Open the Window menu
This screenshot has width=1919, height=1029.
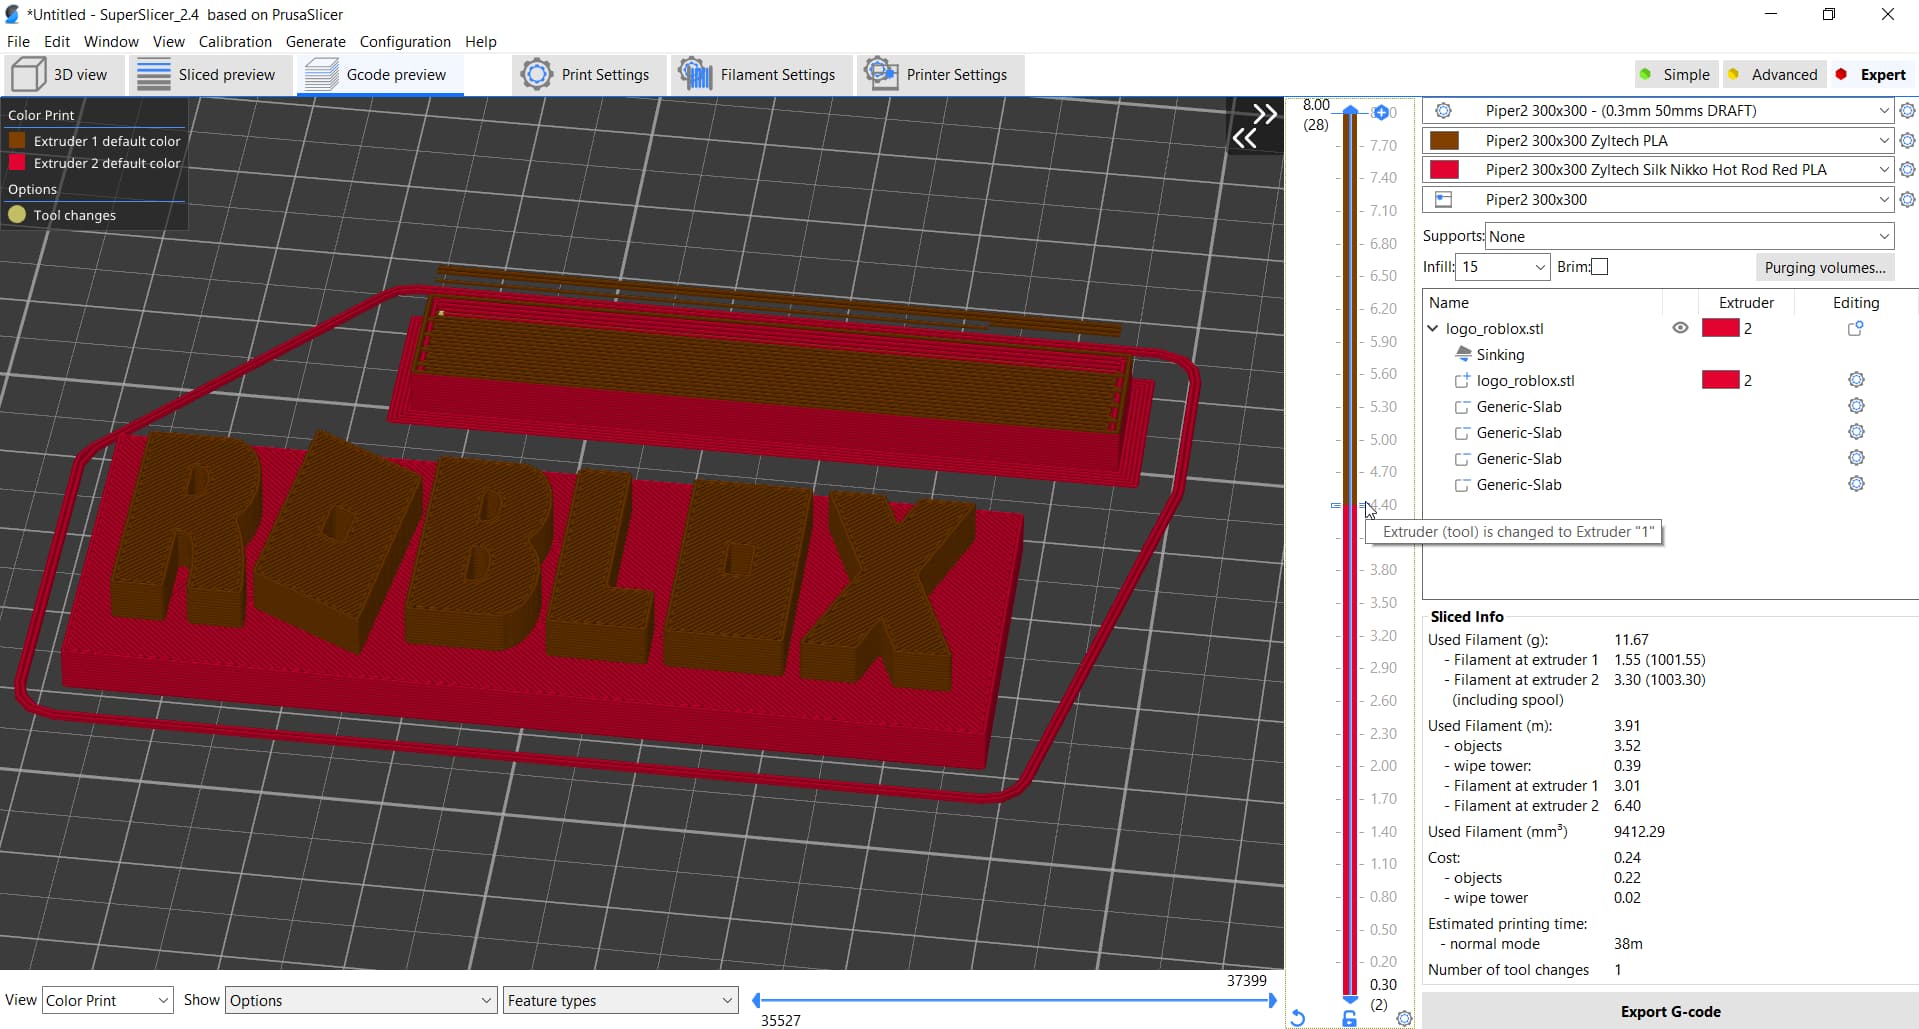(111, 42)
